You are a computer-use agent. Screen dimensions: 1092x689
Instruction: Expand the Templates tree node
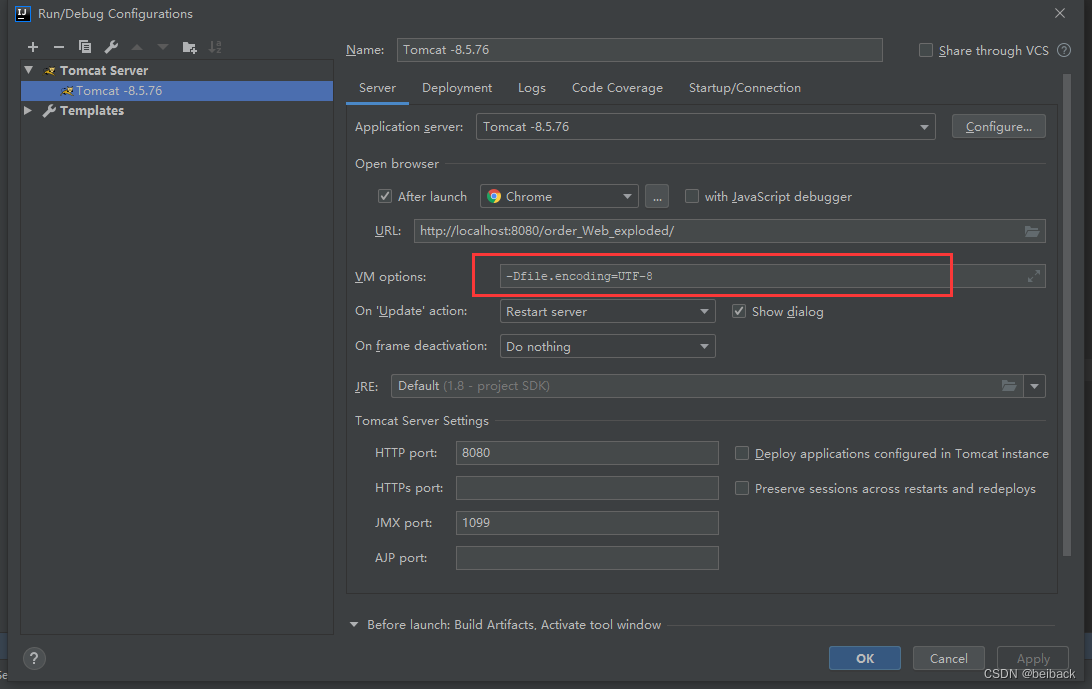(x=28, y=111)
